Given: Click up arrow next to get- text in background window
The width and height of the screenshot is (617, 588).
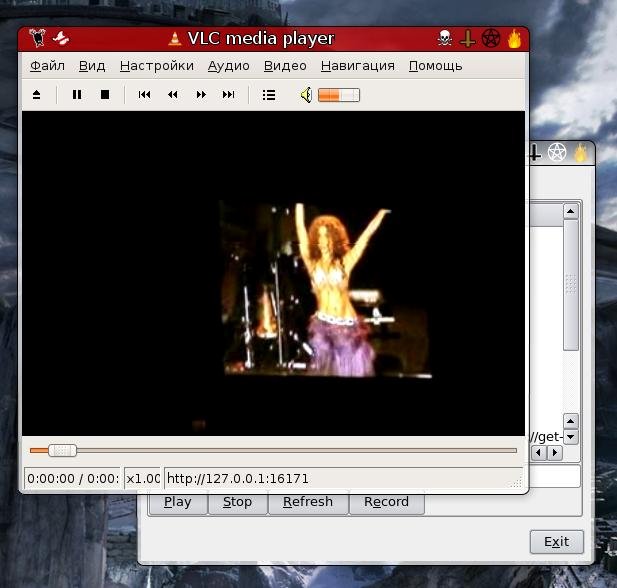Looking at the screenshot, I should 571,421.
